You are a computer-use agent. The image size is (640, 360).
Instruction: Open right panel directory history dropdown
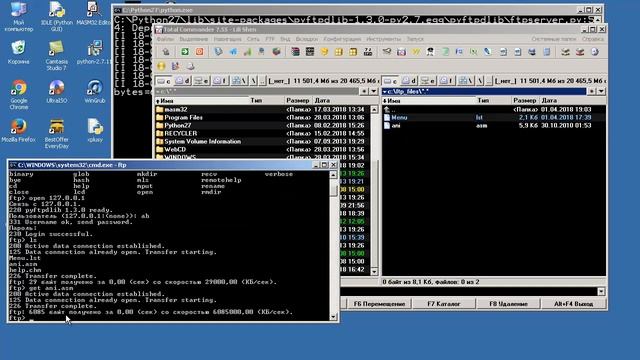601,91
